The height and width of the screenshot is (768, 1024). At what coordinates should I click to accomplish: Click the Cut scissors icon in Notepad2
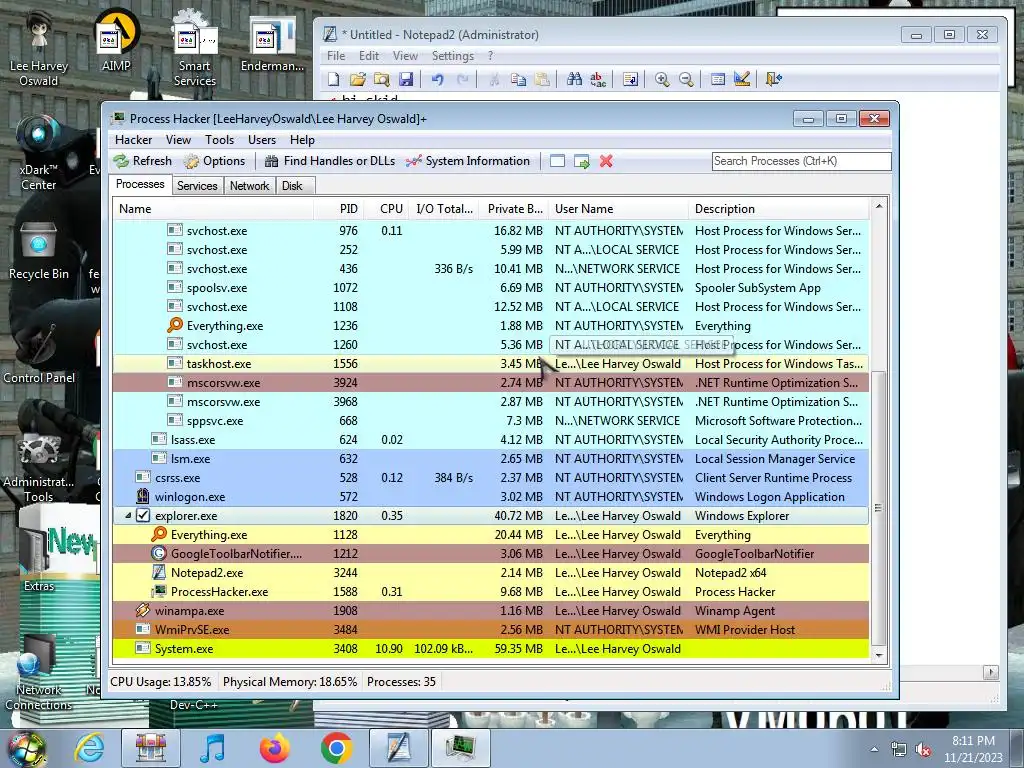(494, 80)
